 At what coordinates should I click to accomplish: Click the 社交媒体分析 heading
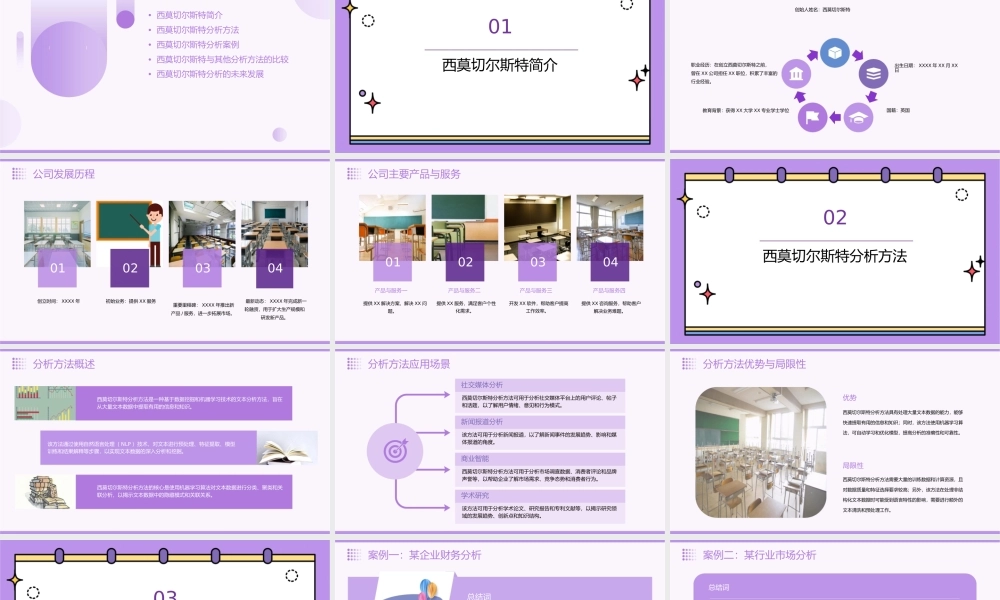click(482, 384)
